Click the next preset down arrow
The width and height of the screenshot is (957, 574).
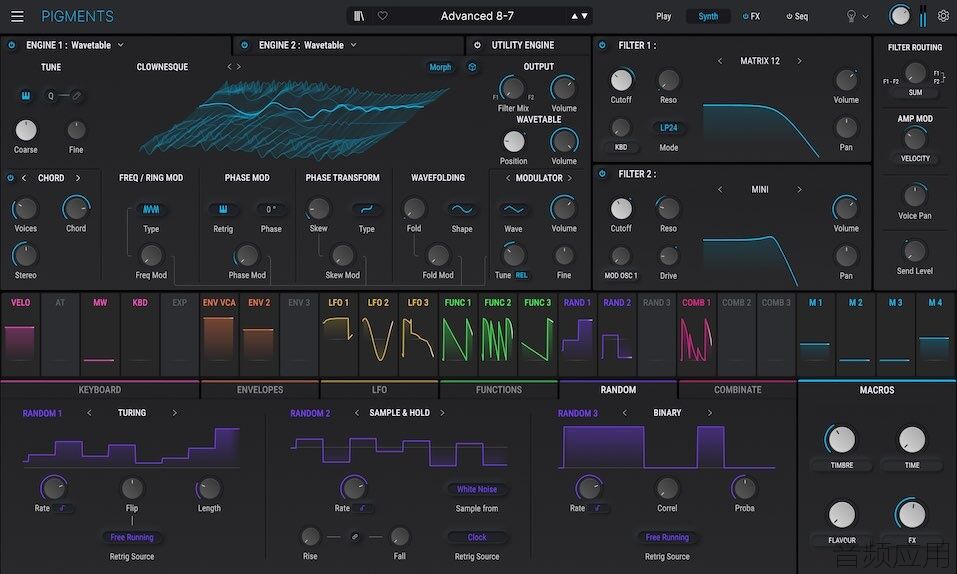(585, 16)
